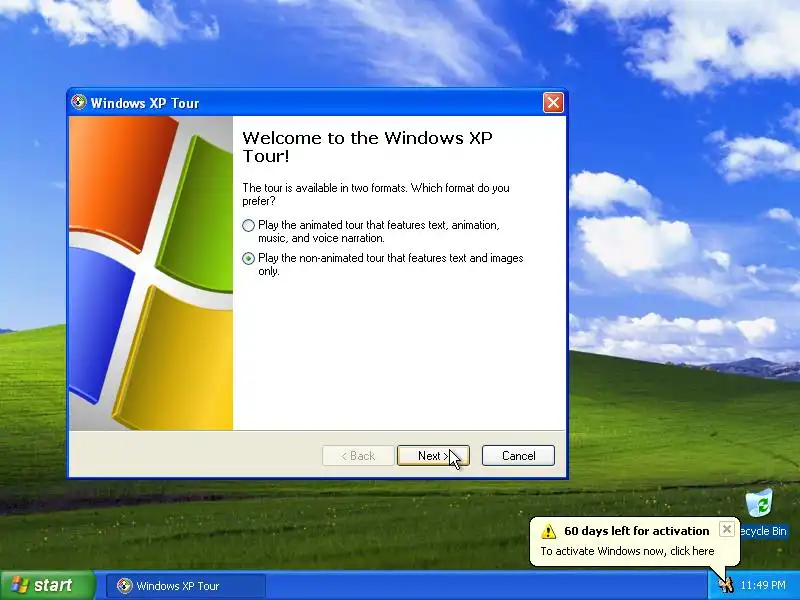Click the Windows flag logo image in dialog

click(x=151, y=273)
